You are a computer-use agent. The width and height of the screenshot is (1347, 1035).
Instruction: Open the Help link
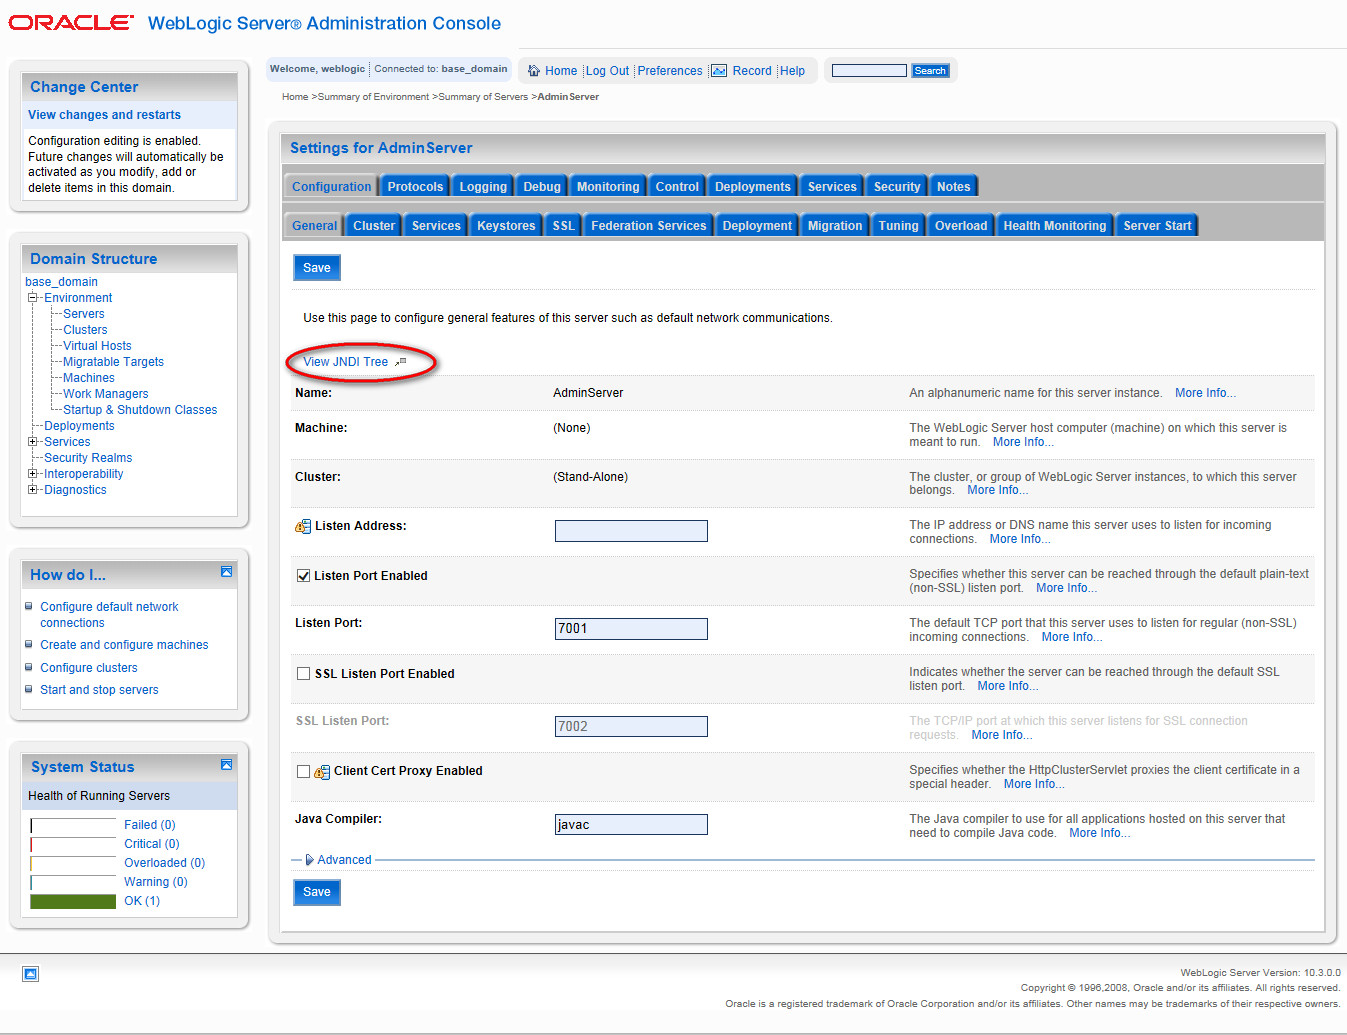pos(792,71)
